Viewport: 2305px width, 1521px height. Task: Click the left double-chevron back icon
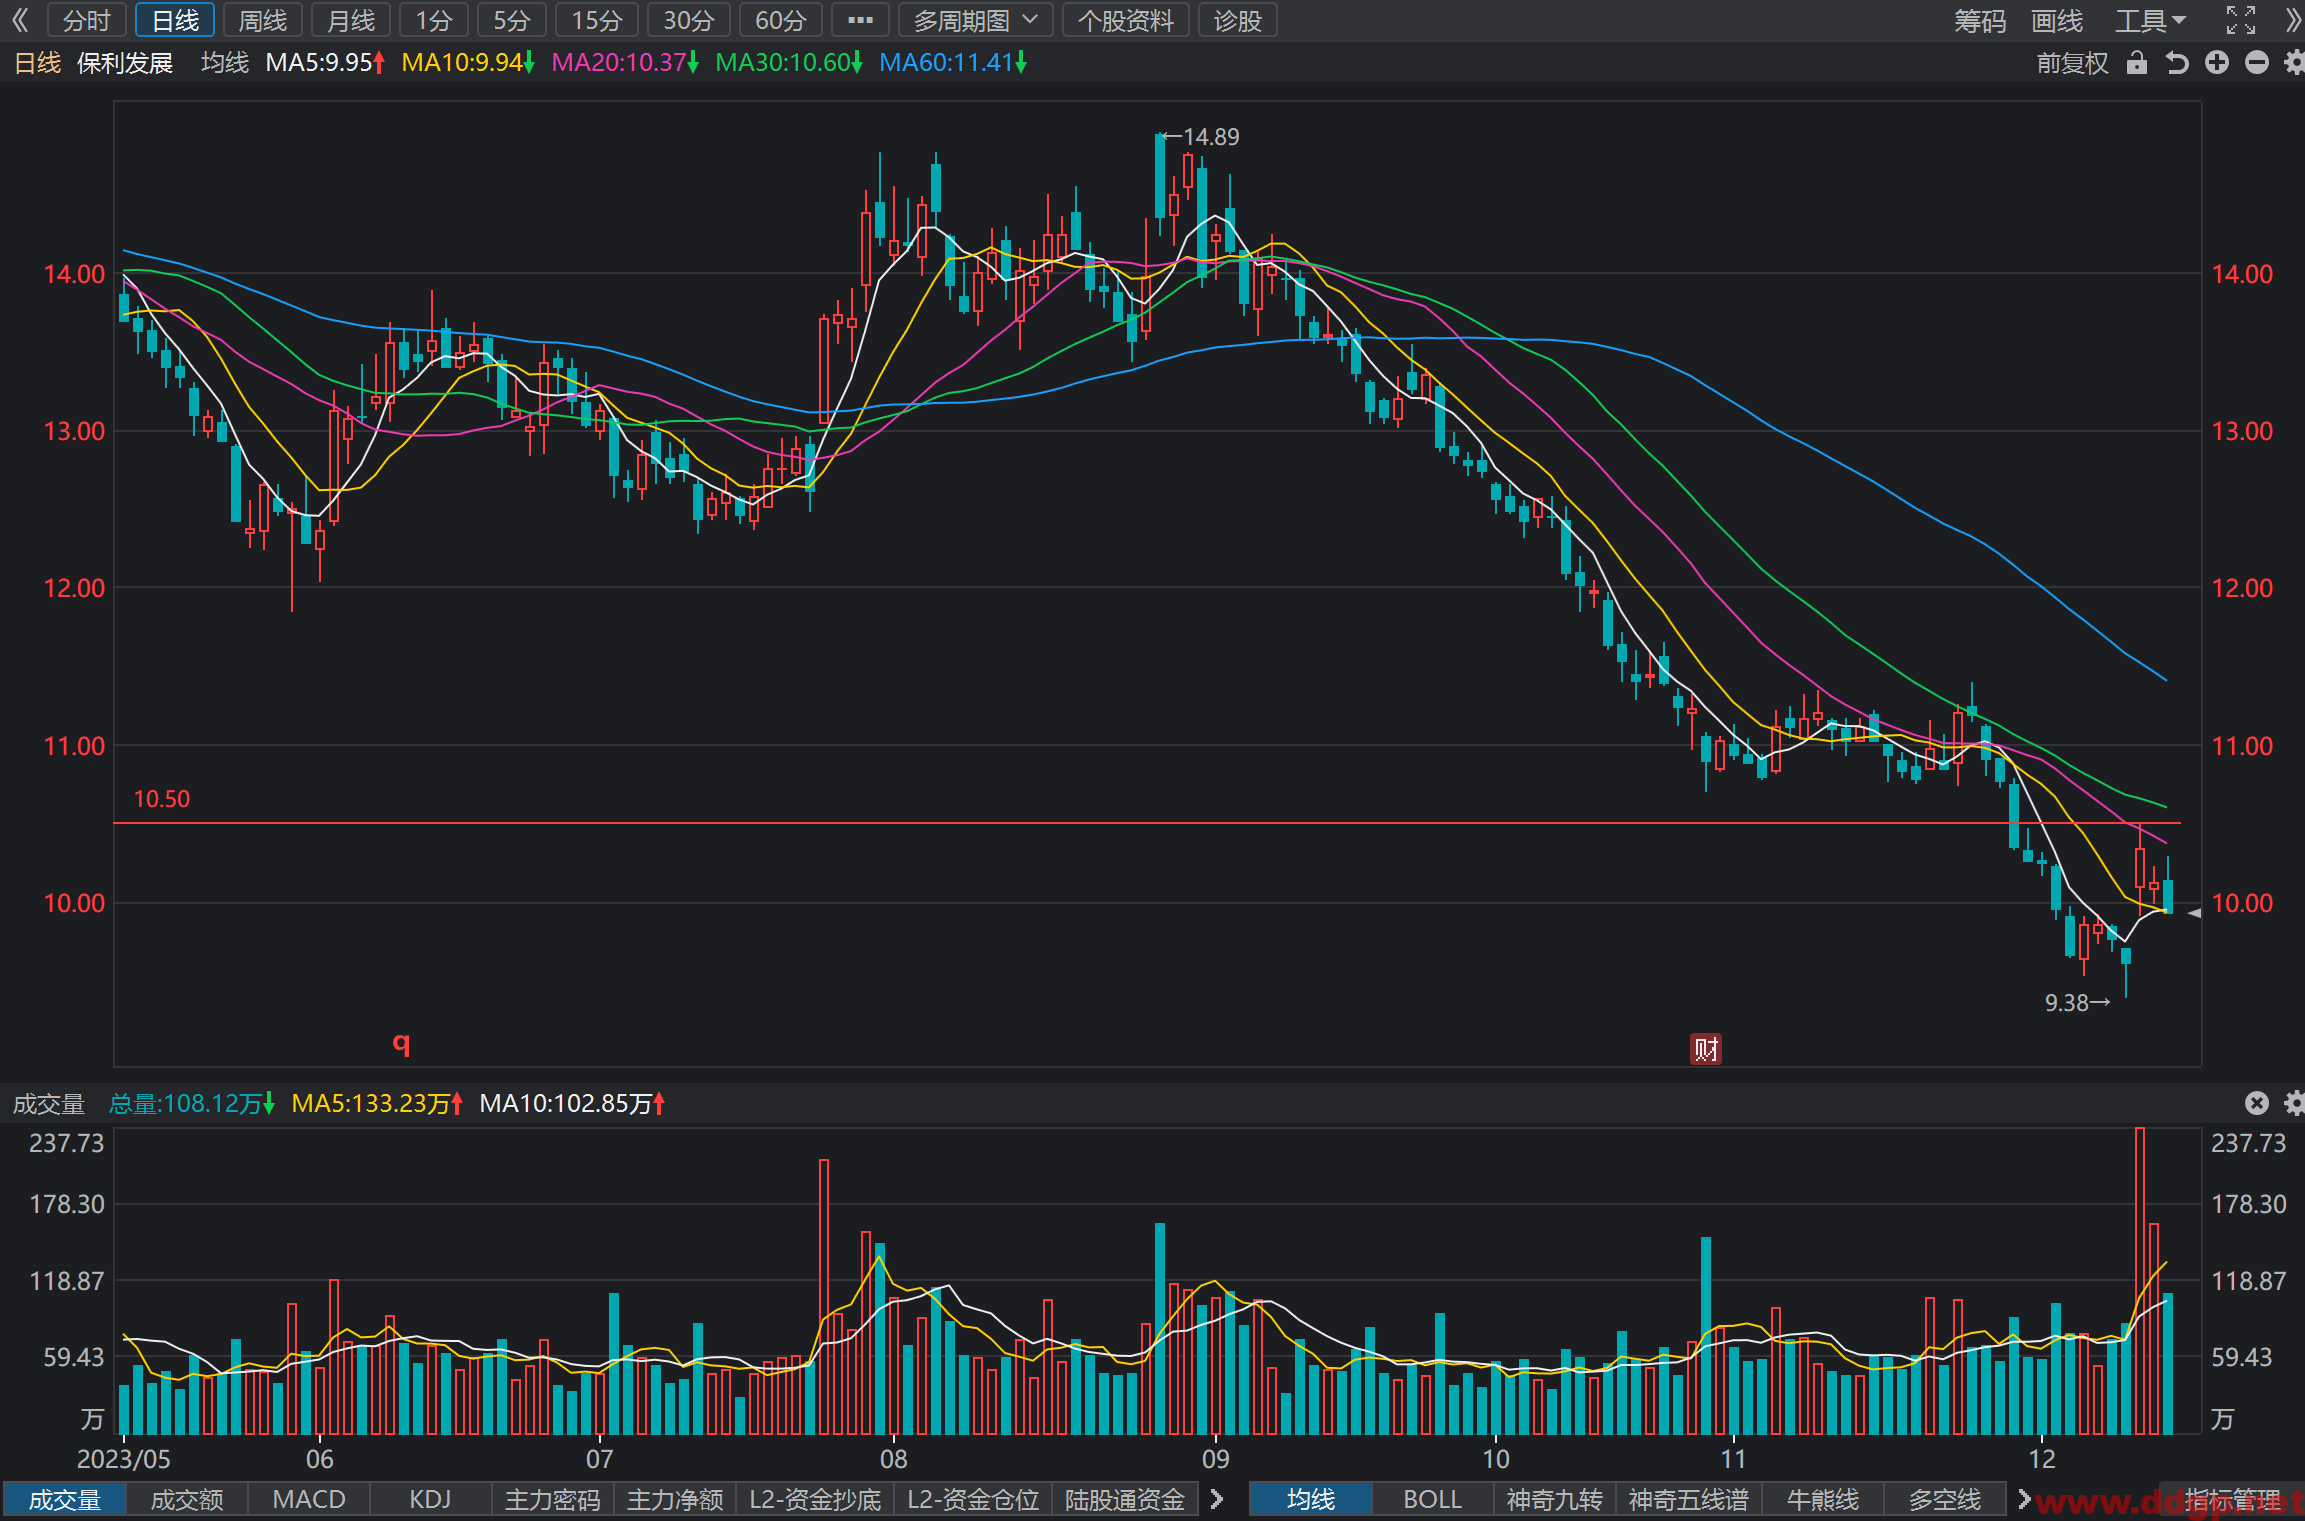click(20, 20)
